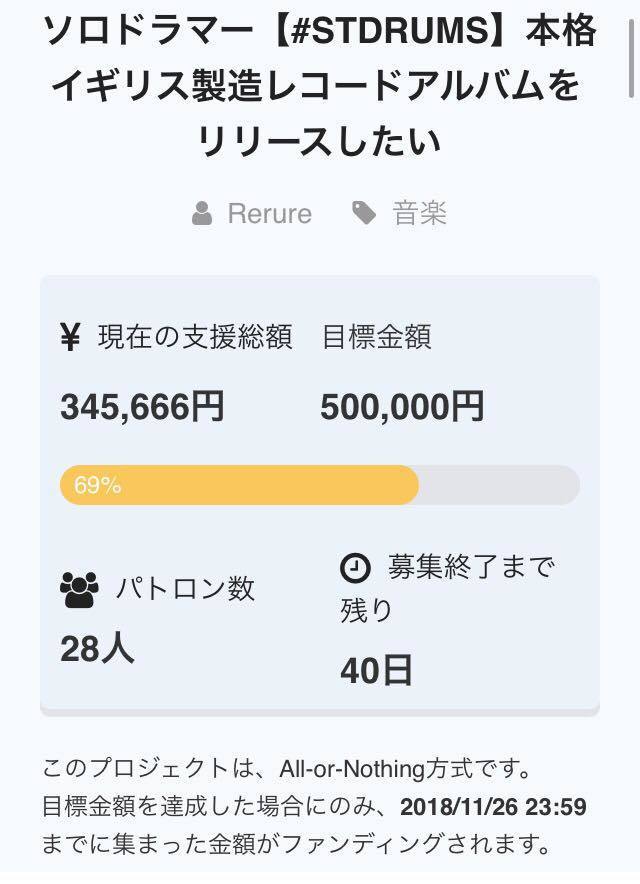640x884 pixels.
Task: Click the 500,000円 goal amount
Action: pos(402,407)
